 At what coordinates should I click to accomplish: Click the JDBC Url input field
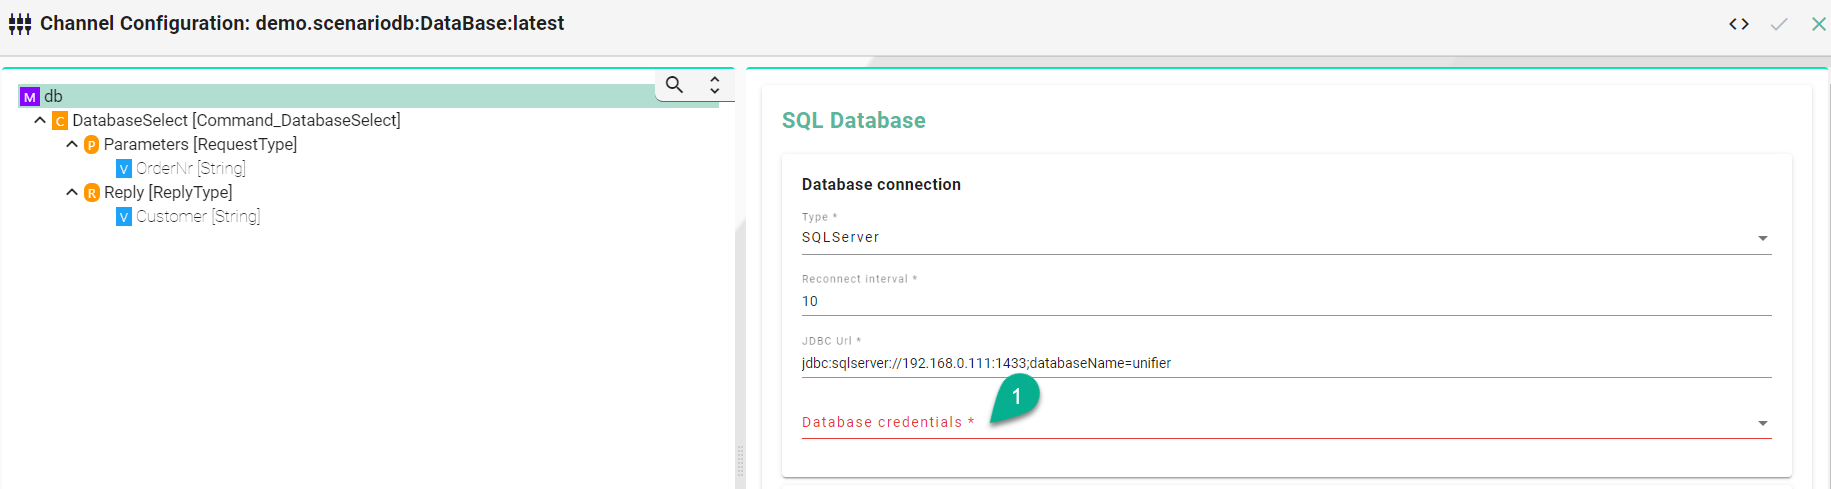coord(1285,363)
